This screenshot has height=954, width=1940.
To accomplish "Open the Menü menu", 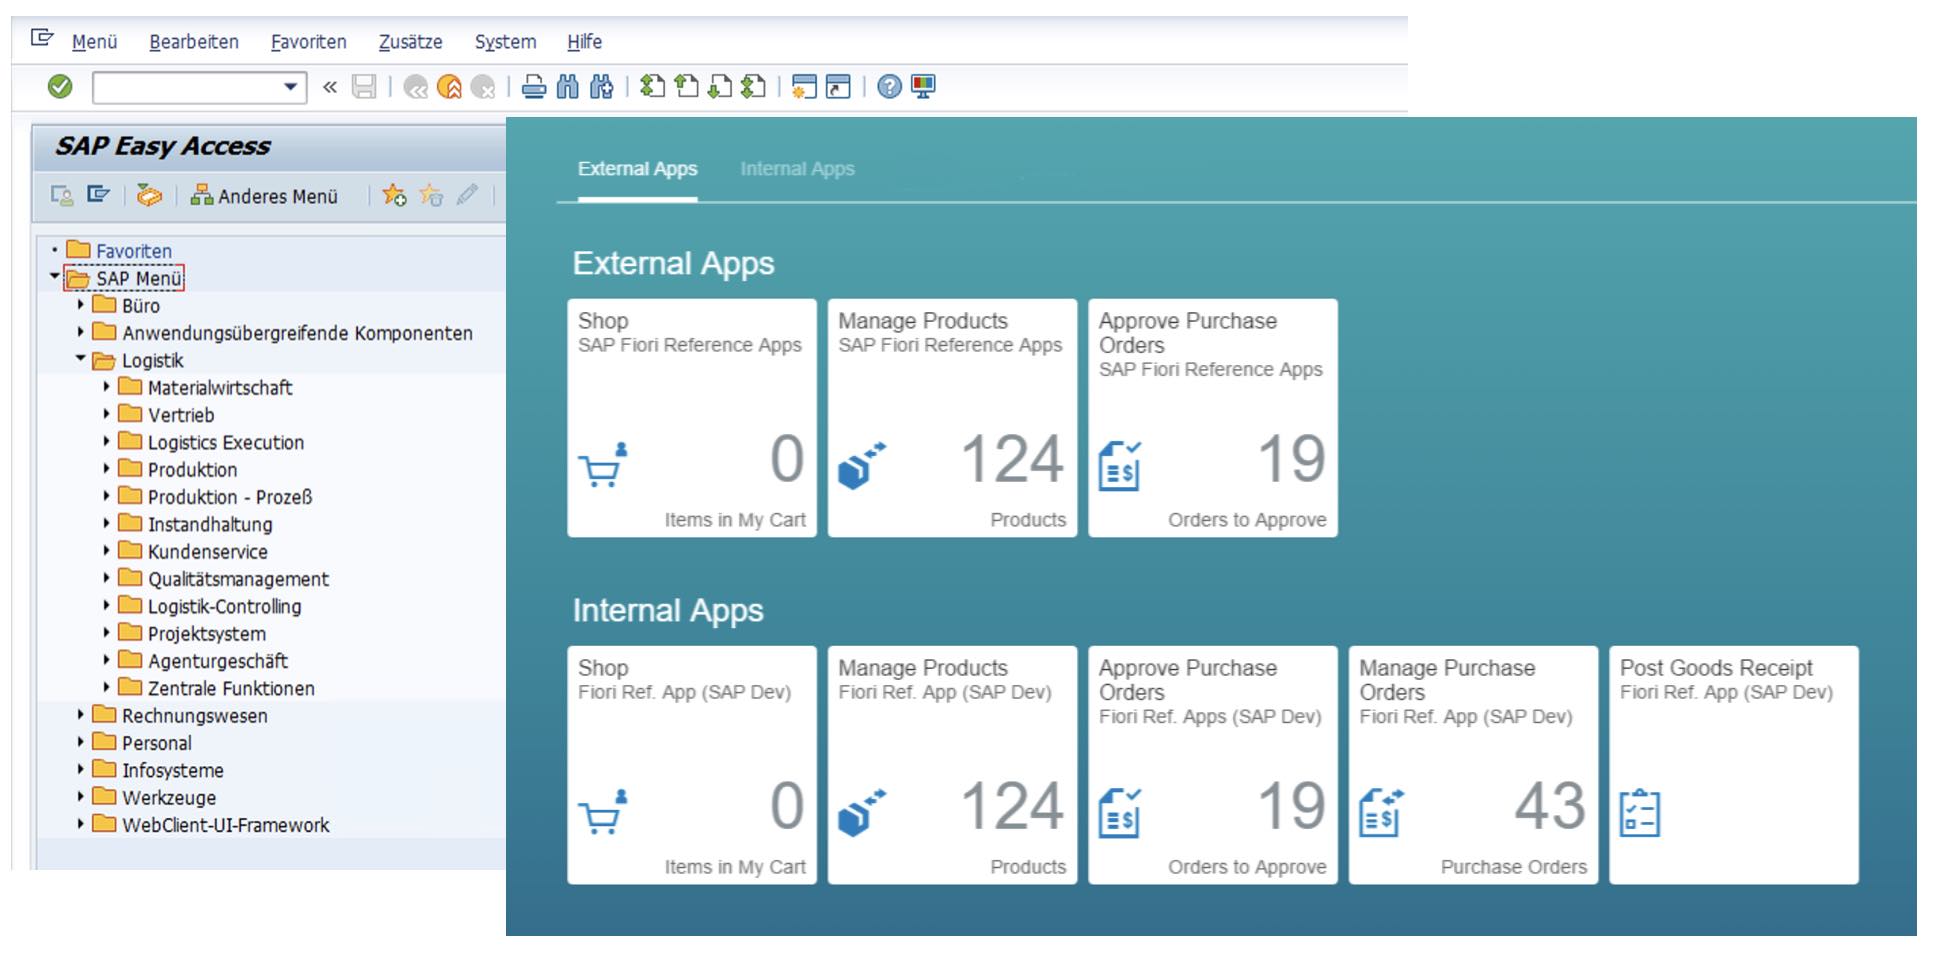I will coord(95,42).
